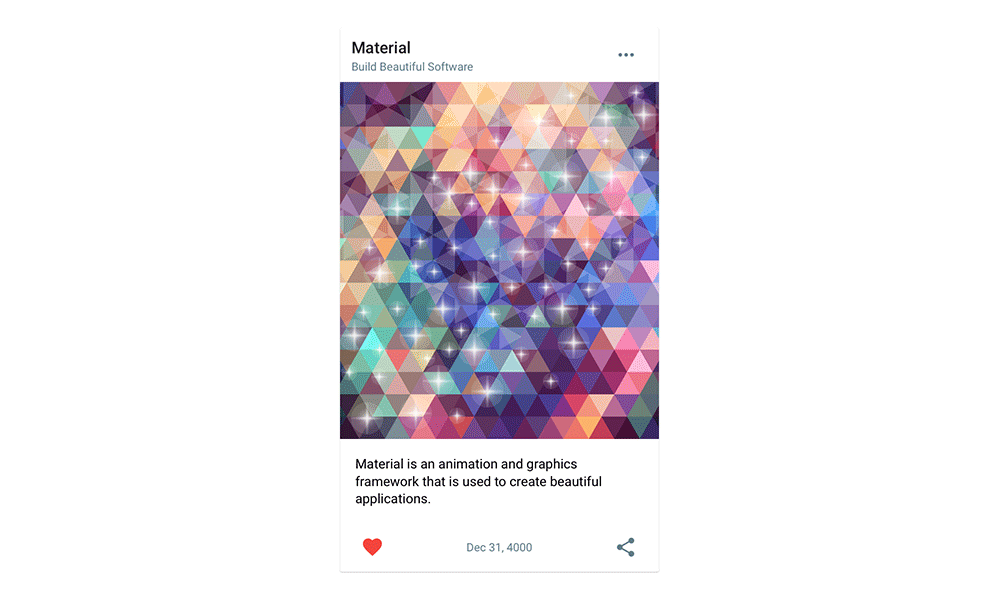Click the "Dec 31, 4000" date label
Viewport: 1000px width, 600px height.
pyautogui.click(x=499, y=547)
